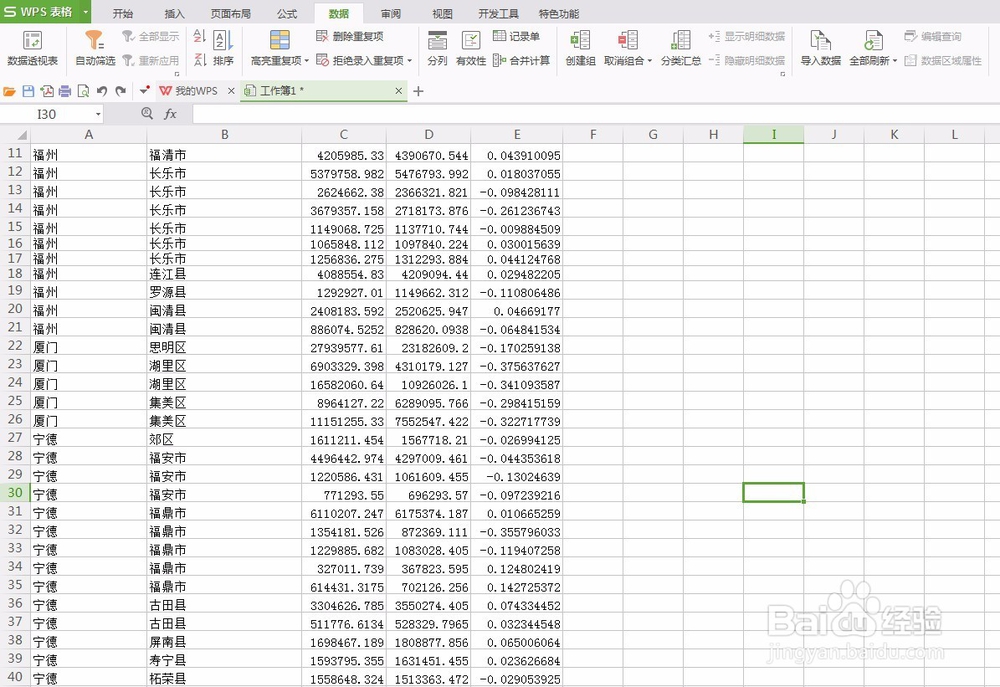Save the workbook with the disk icon

click(28, 91)
